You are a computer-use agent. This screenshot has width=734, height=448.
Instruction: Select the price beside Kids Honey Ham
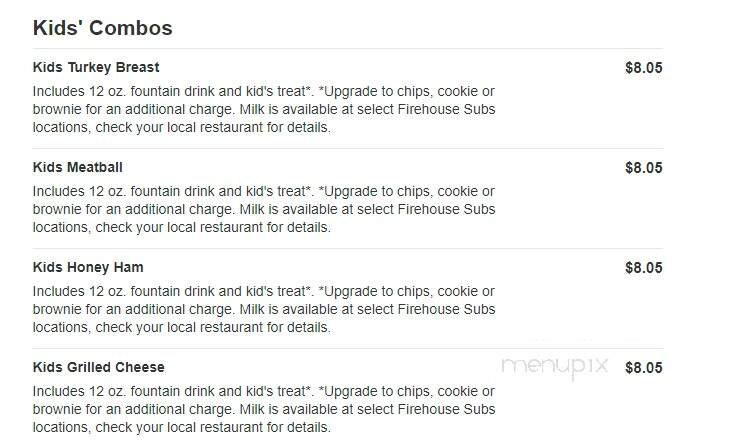coord(643,268)
